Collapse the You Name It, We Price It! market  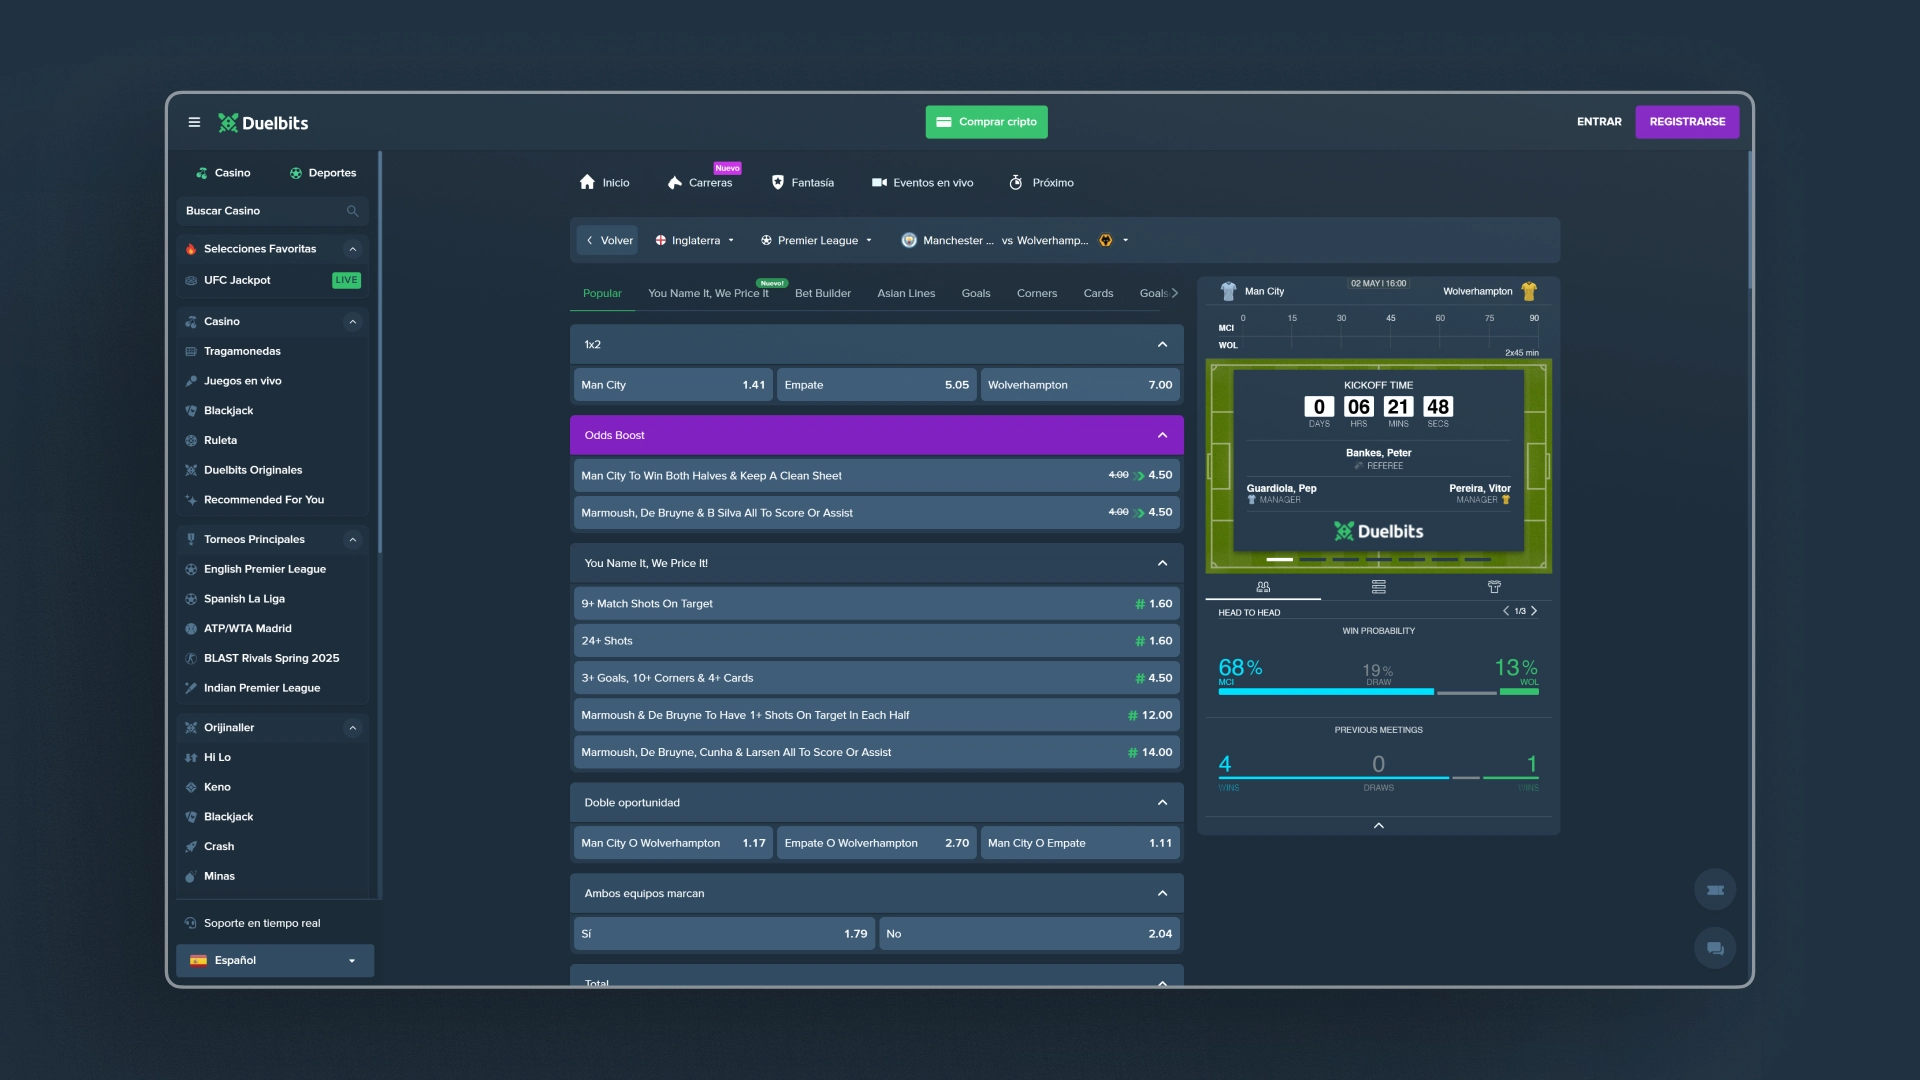click(x=1162, y=563)
